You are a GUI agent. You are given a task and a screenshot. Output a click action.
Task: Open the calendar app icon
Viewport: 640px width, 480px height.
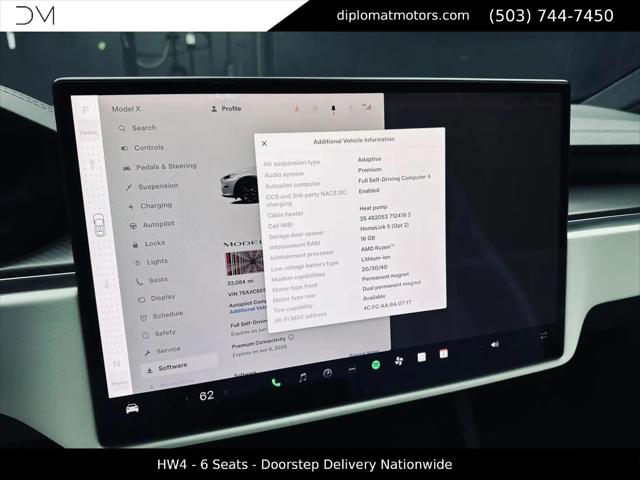point(444,353)
